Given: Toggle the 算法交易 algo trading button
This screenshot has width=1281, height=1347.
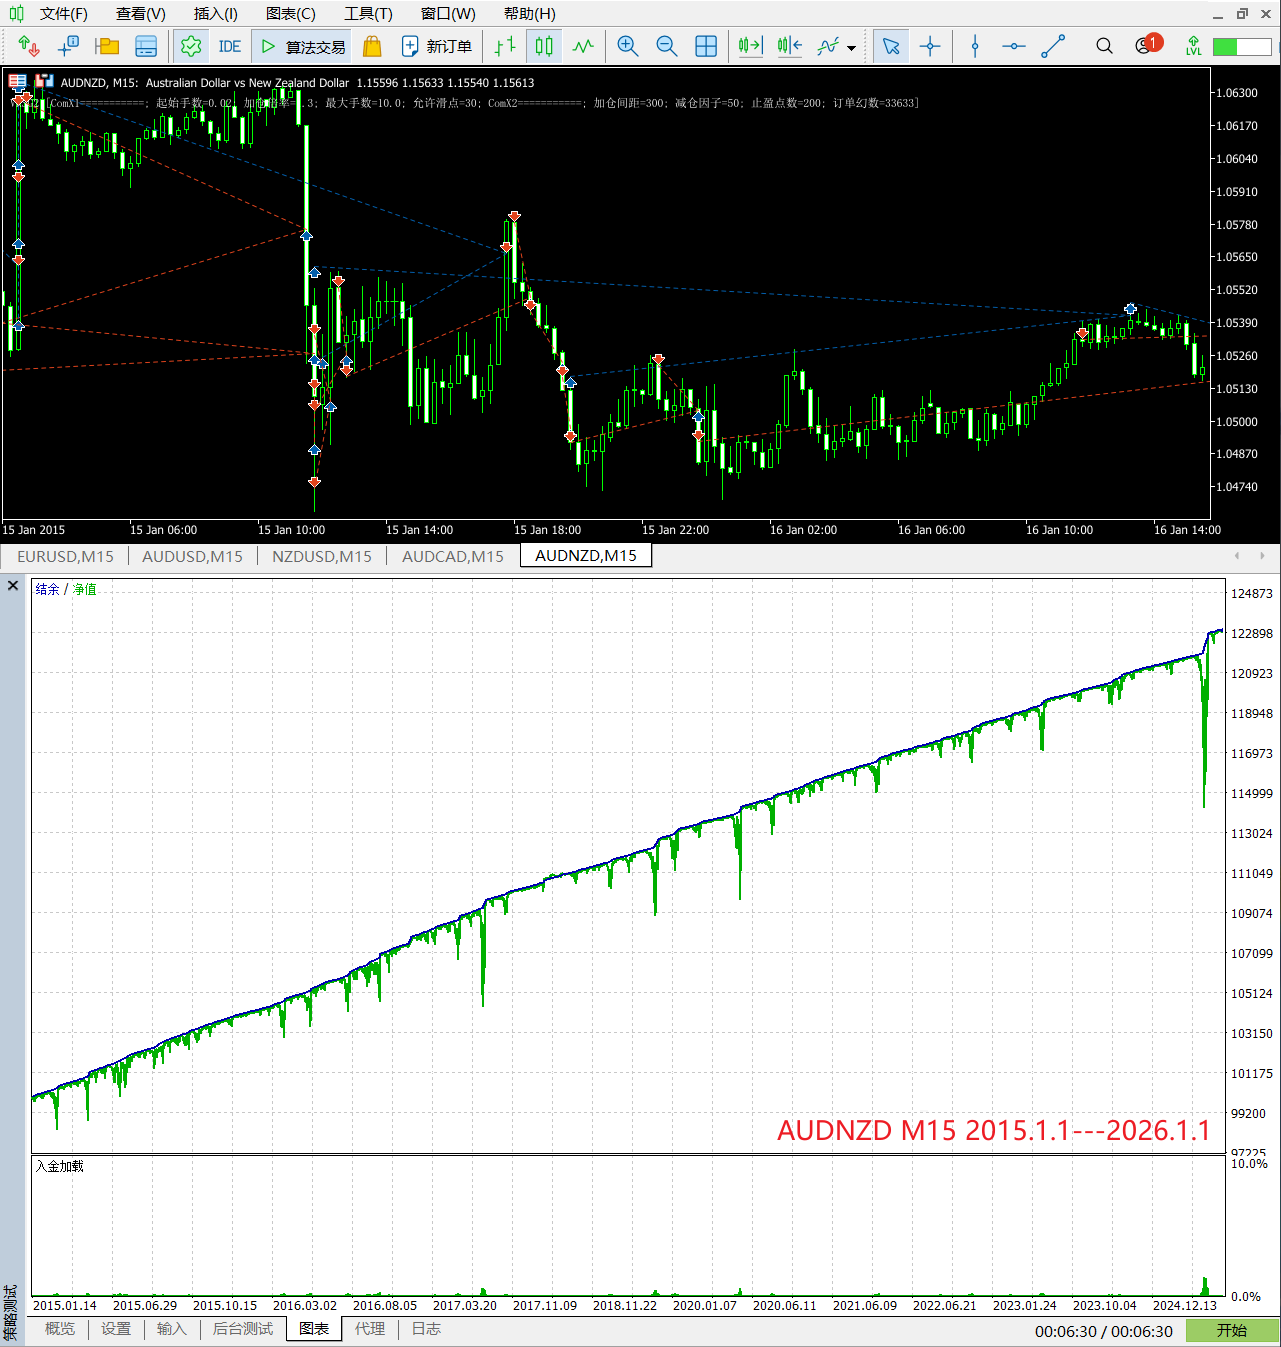Looking at the screenshot, I should coord(303,46).
